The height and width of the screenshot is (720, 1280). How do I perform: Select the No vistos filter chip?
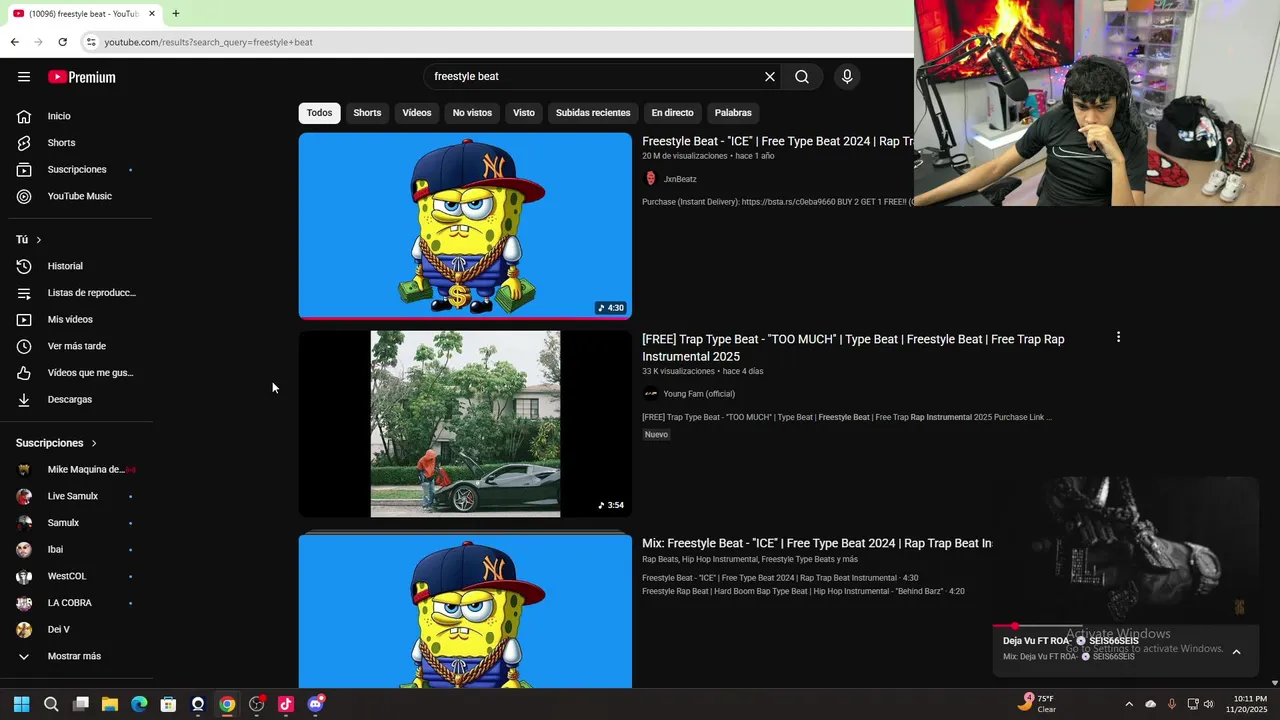pos(472,113)
